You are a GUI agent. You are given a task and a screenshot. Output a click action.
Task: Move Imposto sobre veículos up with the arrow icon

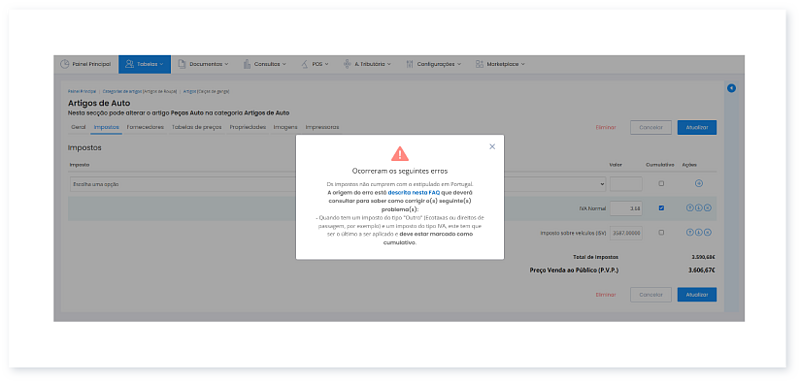click(x=689, y=233)
